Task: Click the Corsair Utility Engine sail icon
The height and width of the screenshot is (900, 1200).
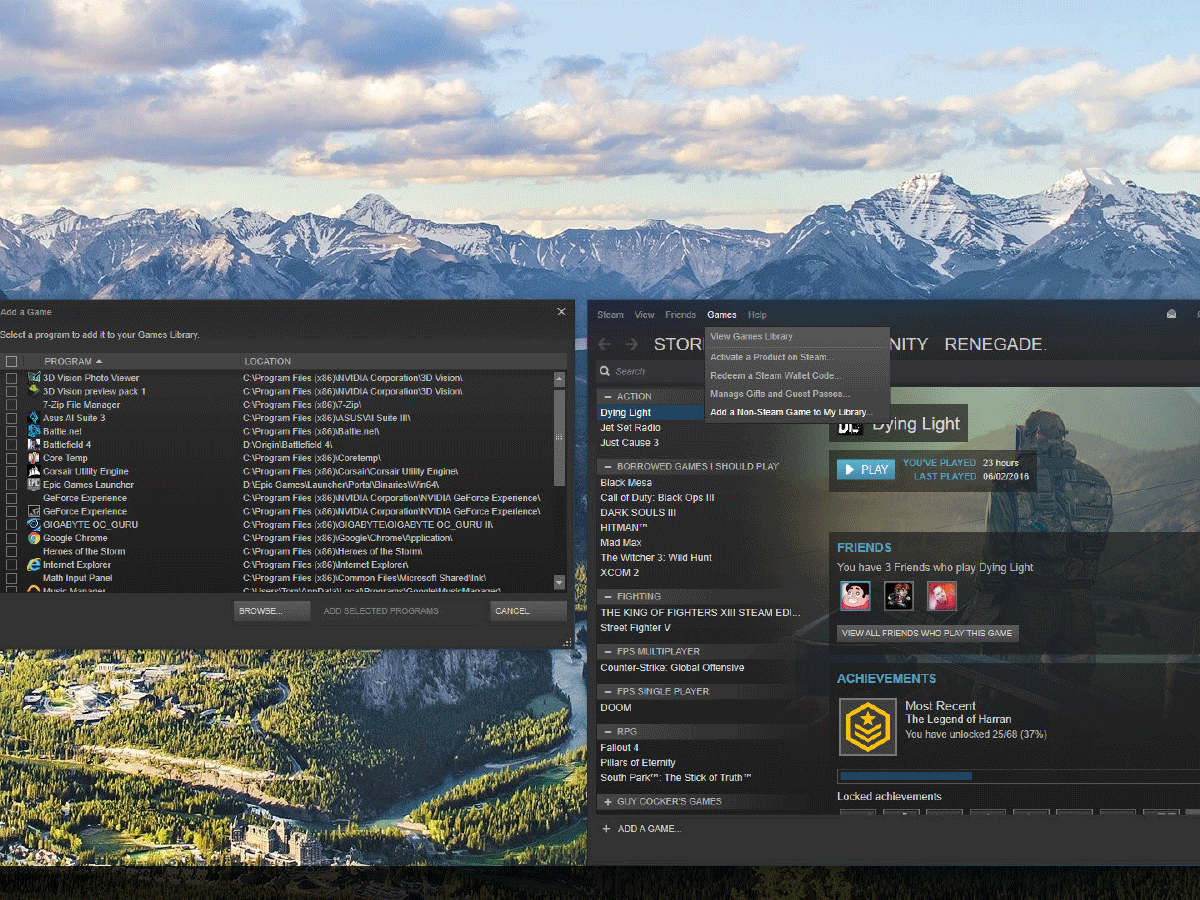Action: [x=34, y=471]
